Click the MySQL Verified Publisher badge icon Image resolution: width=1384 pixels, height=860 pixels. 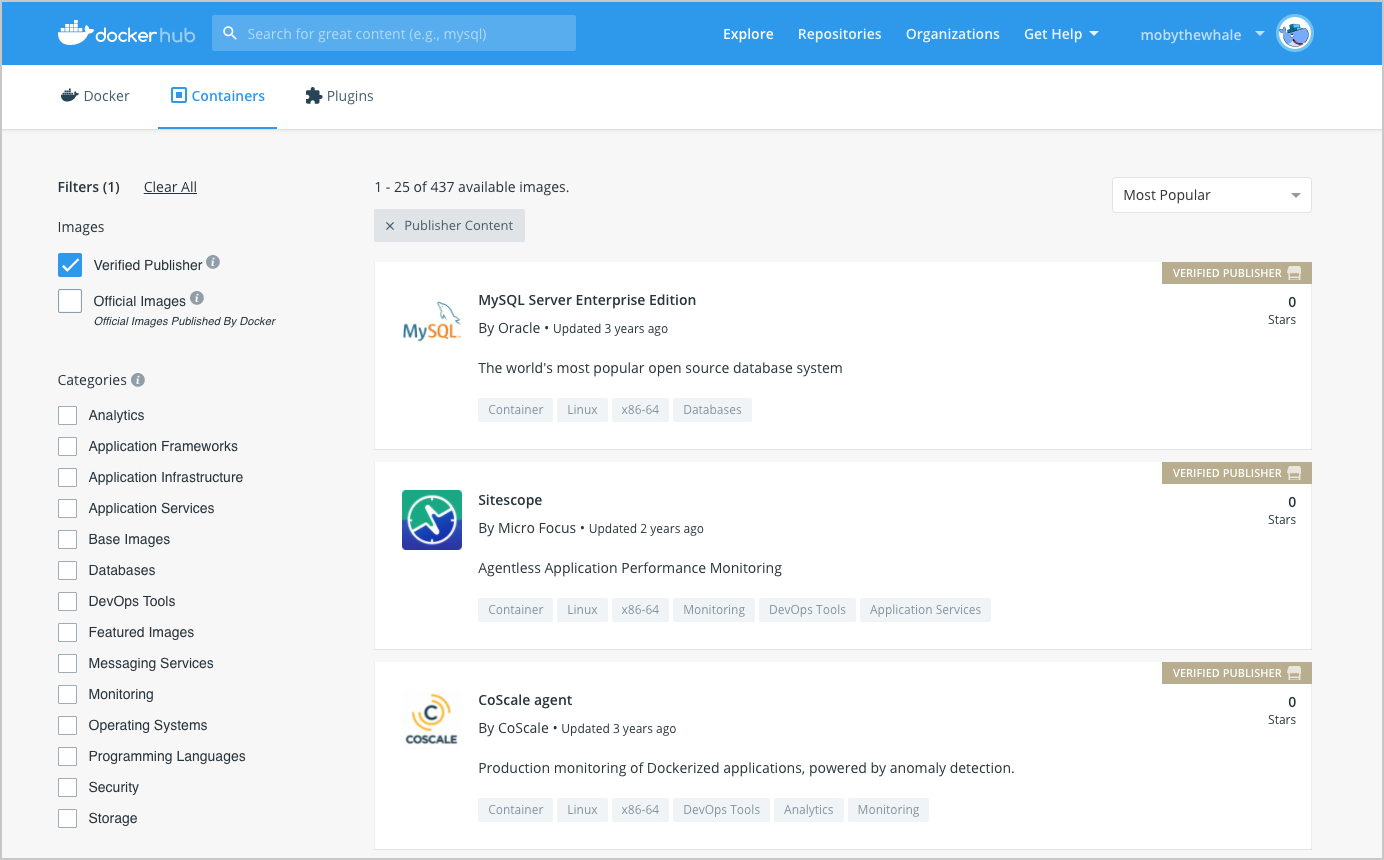point(1294,273)
